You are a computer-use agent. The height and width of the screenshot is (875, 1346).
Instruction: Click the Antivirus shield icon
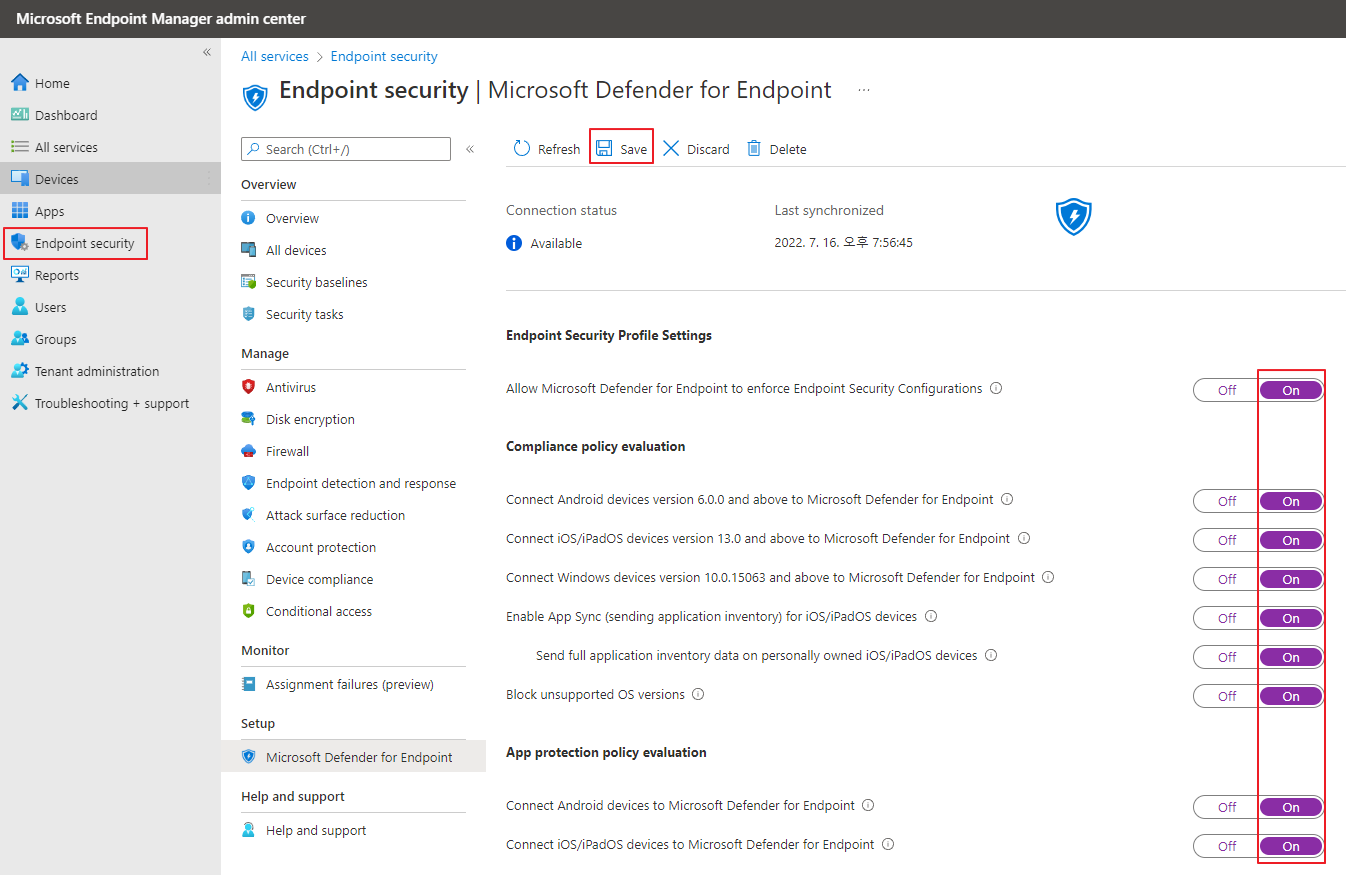coord(249,387)
